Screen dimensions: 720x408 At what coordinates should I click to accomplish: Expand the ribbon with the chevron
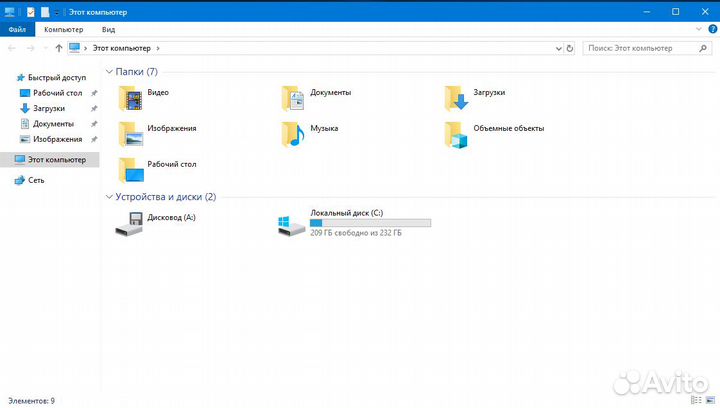696,30
